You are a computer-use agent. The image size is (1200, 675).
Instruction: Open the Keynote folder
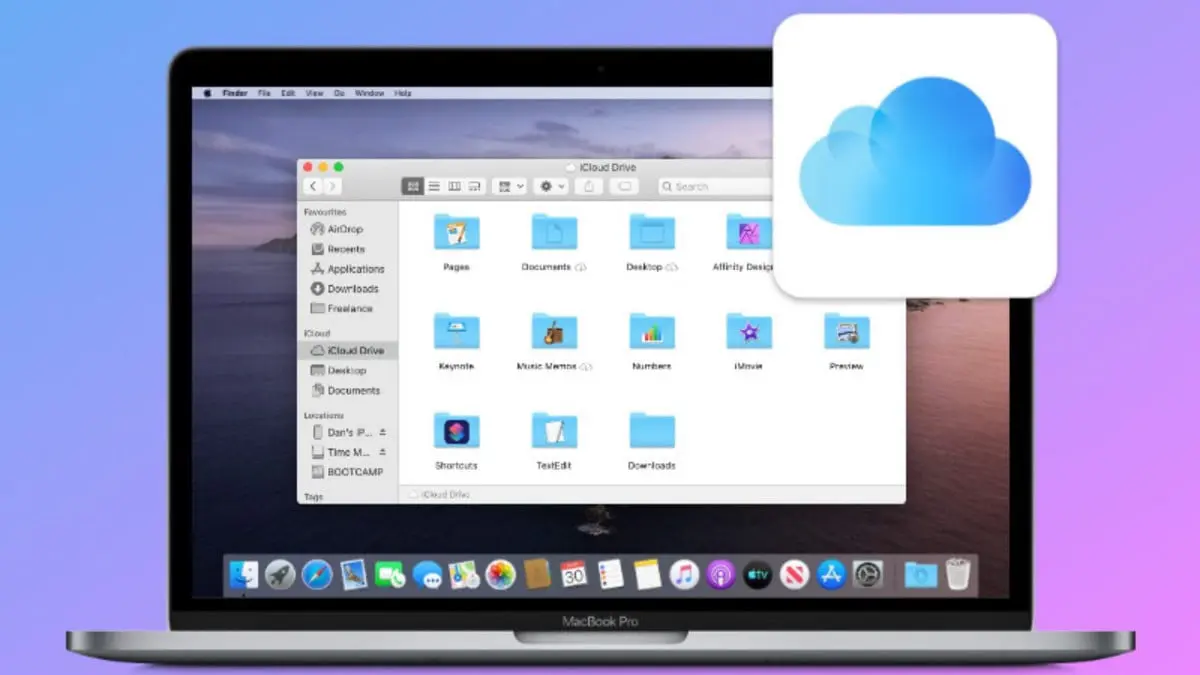(456, 331)
